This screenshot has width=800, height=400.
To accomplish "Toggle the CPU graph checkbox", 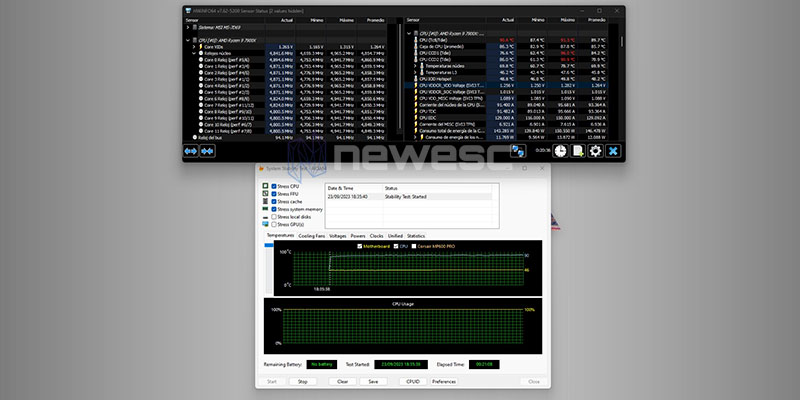I will (396, 246).
